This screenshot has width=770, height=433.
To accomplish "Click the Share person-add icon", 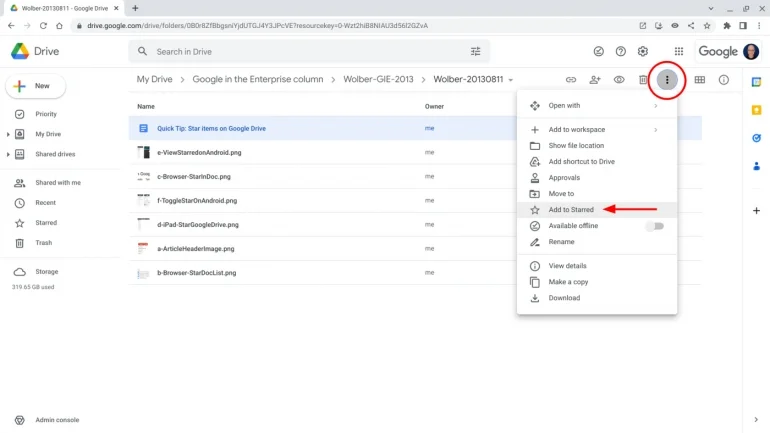I will click(x=595, y=80).
